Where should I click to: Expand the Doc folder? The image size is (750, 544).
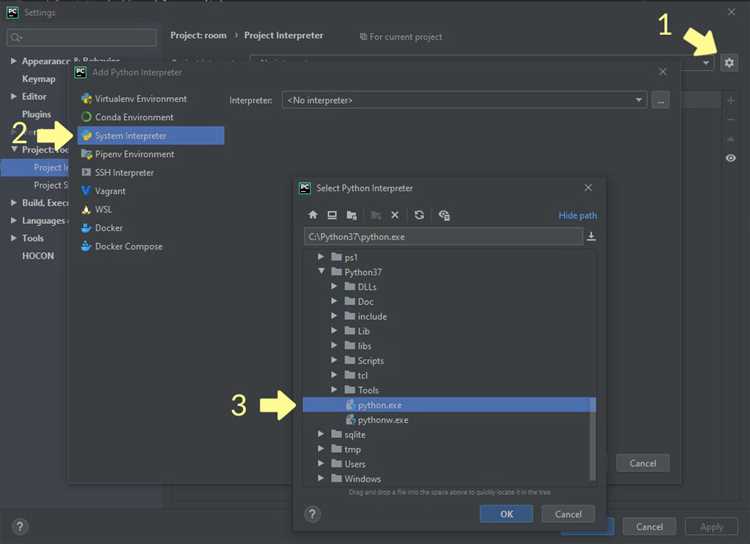pos(334,301)
